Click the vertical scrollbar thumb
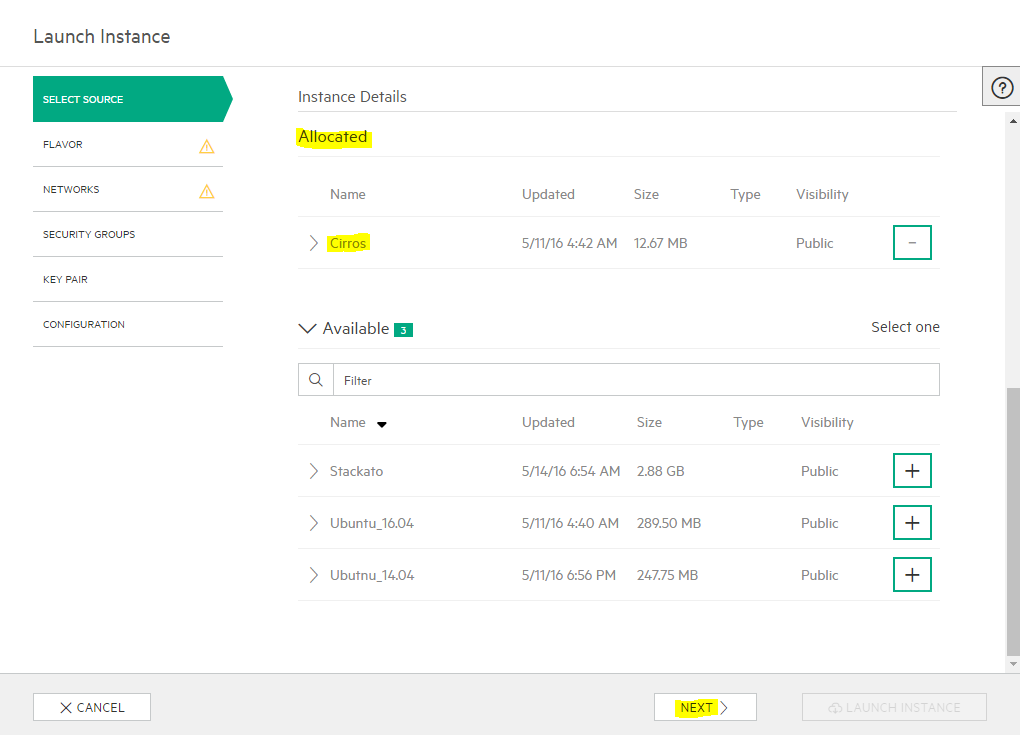 tap(1013, 522)
